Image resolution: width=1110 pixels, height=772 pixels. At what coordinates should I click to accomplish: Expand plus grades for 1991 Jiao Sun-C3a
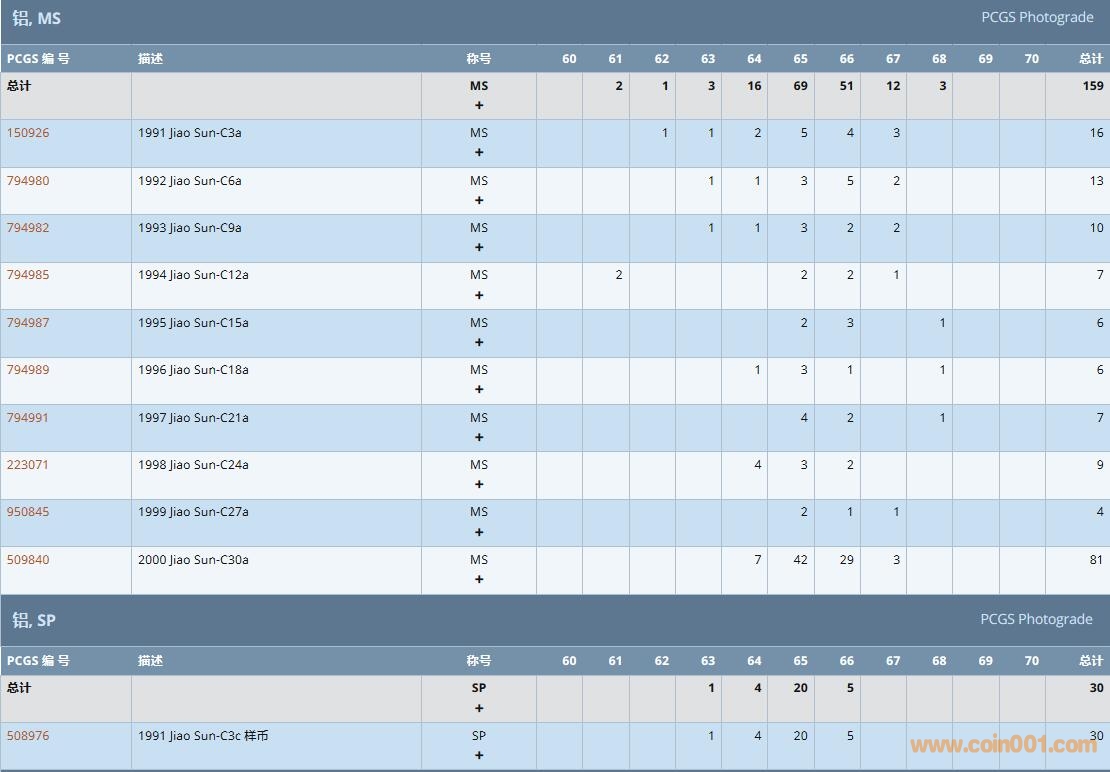[479, 153]
